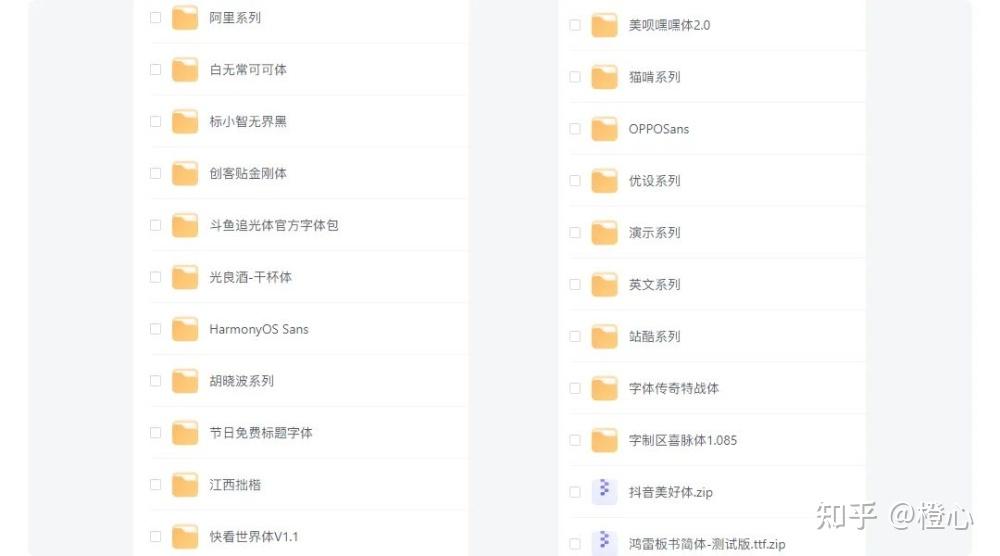
Task: Click the 快看世界体V1.1 folder name
Action: pos(254,536)
